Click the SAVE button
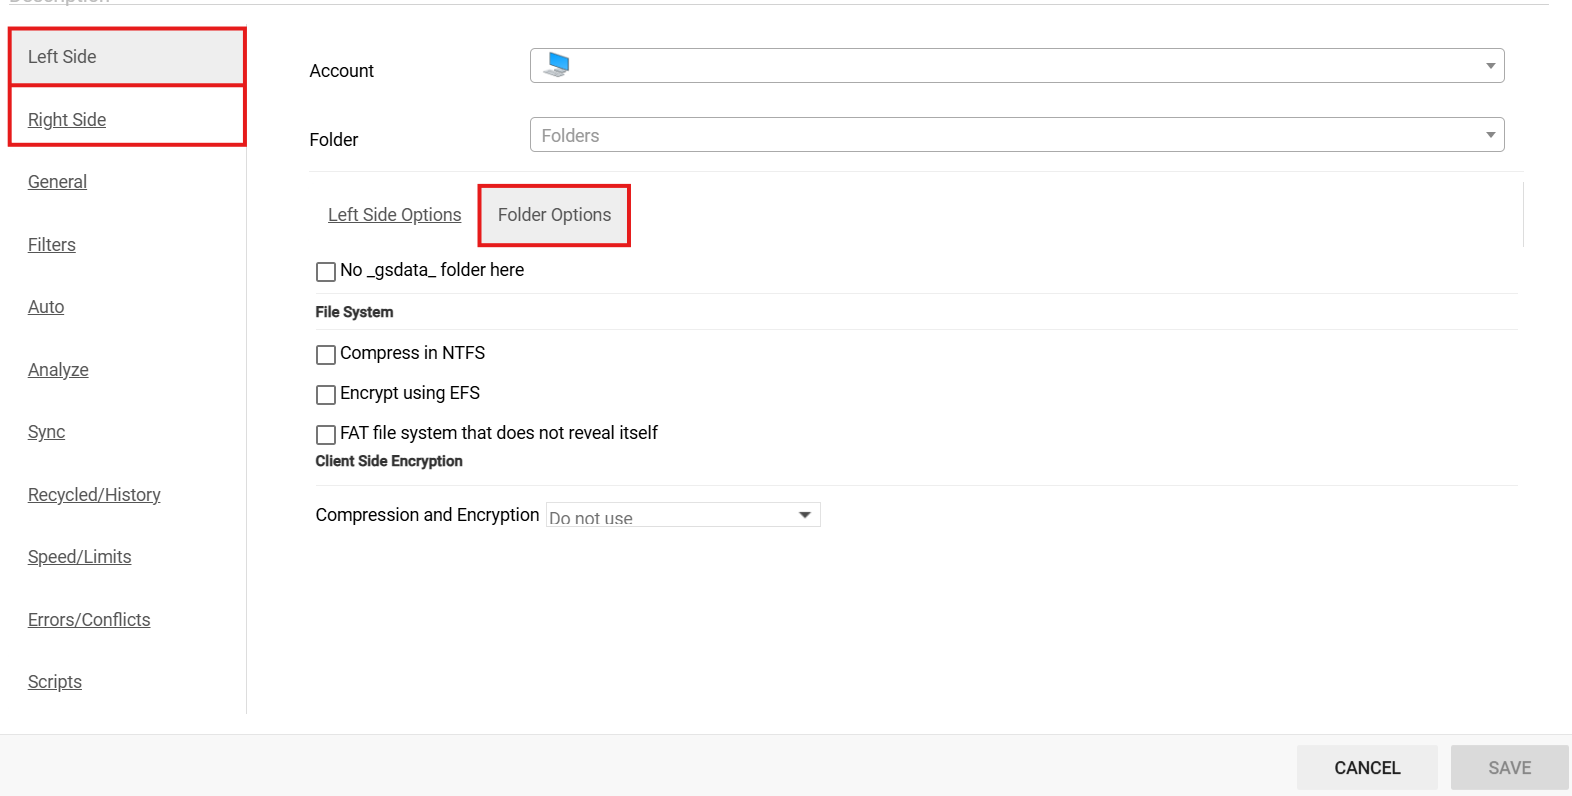 [x=1509, y=768]
